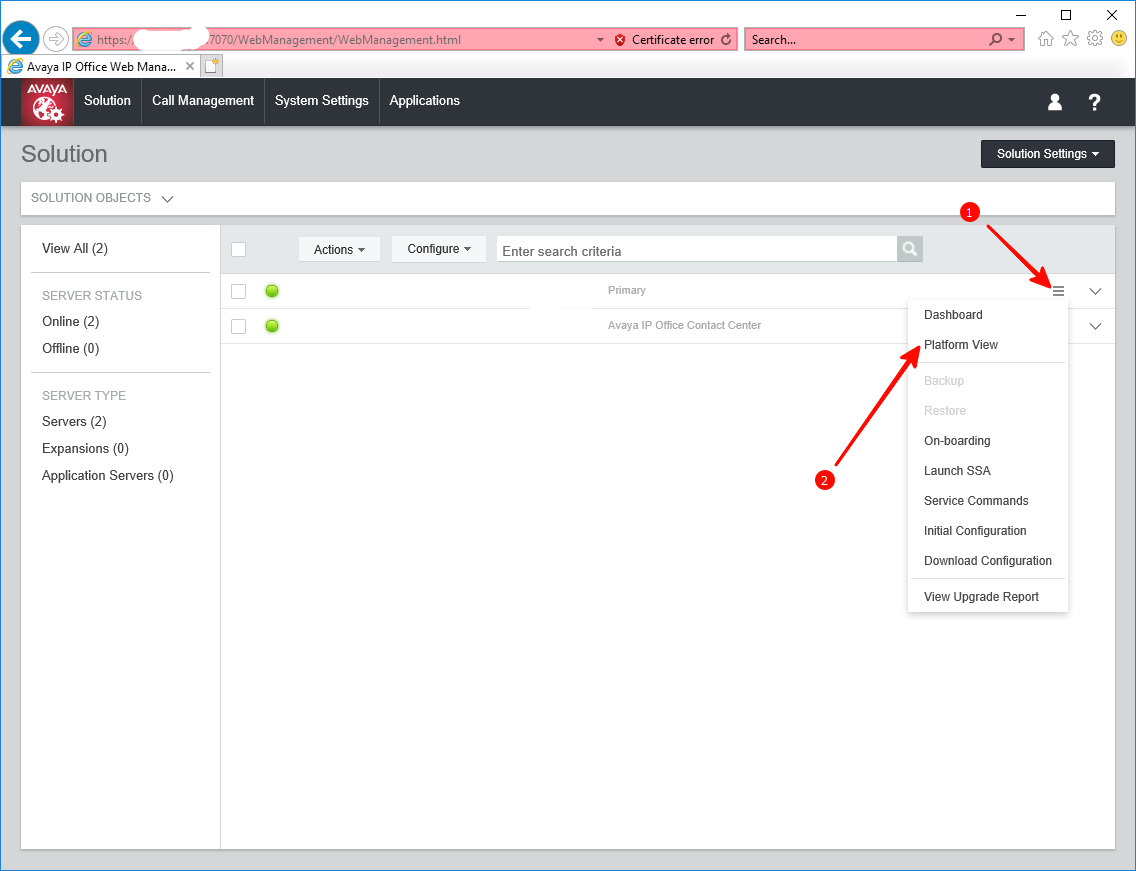Filter by Servers (2) type
This screenshot has height=871, width=1136.
(74, 422)
